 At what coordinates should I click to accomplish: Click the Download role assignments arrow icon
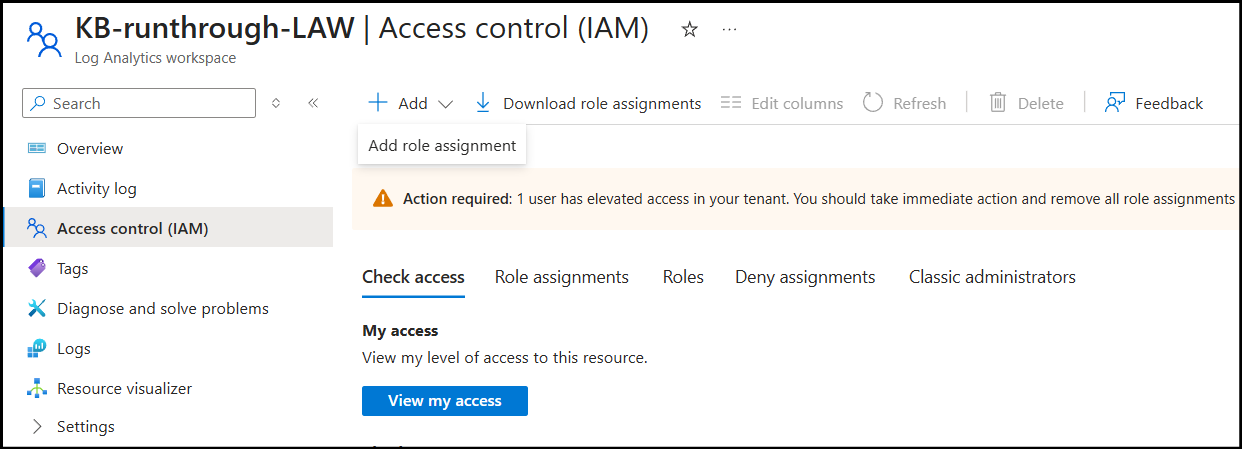click(x=483, y=103)
